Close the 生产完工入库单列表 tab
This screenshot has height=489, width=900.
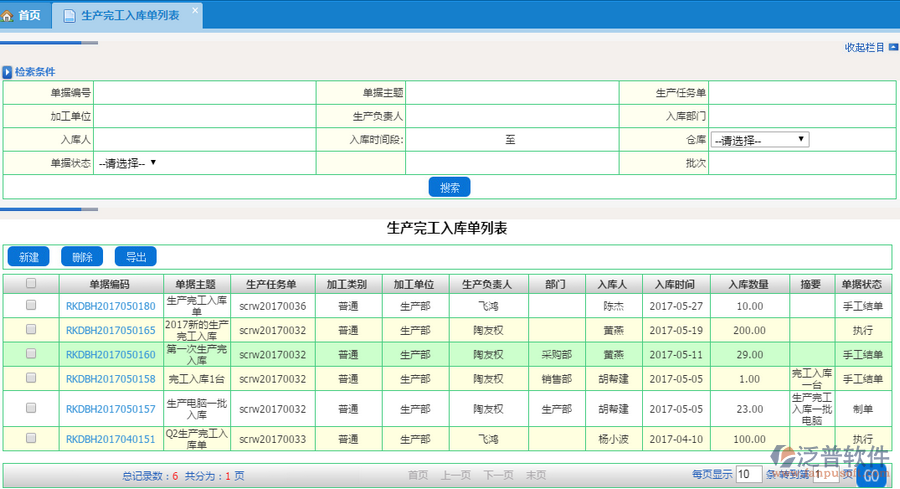195,10
